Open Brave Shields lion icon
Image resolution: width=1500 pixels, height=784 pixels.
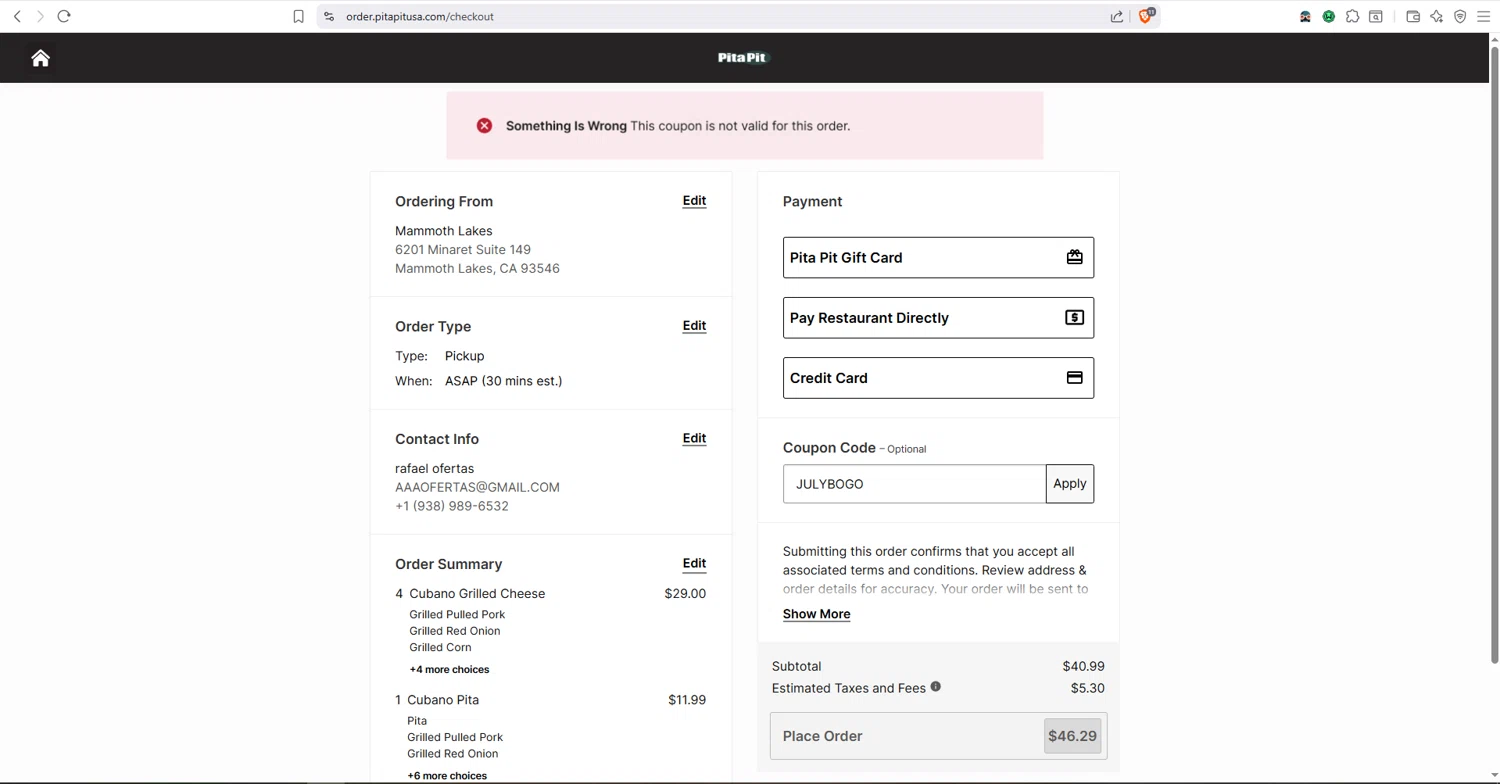[x=1146, y=16]
